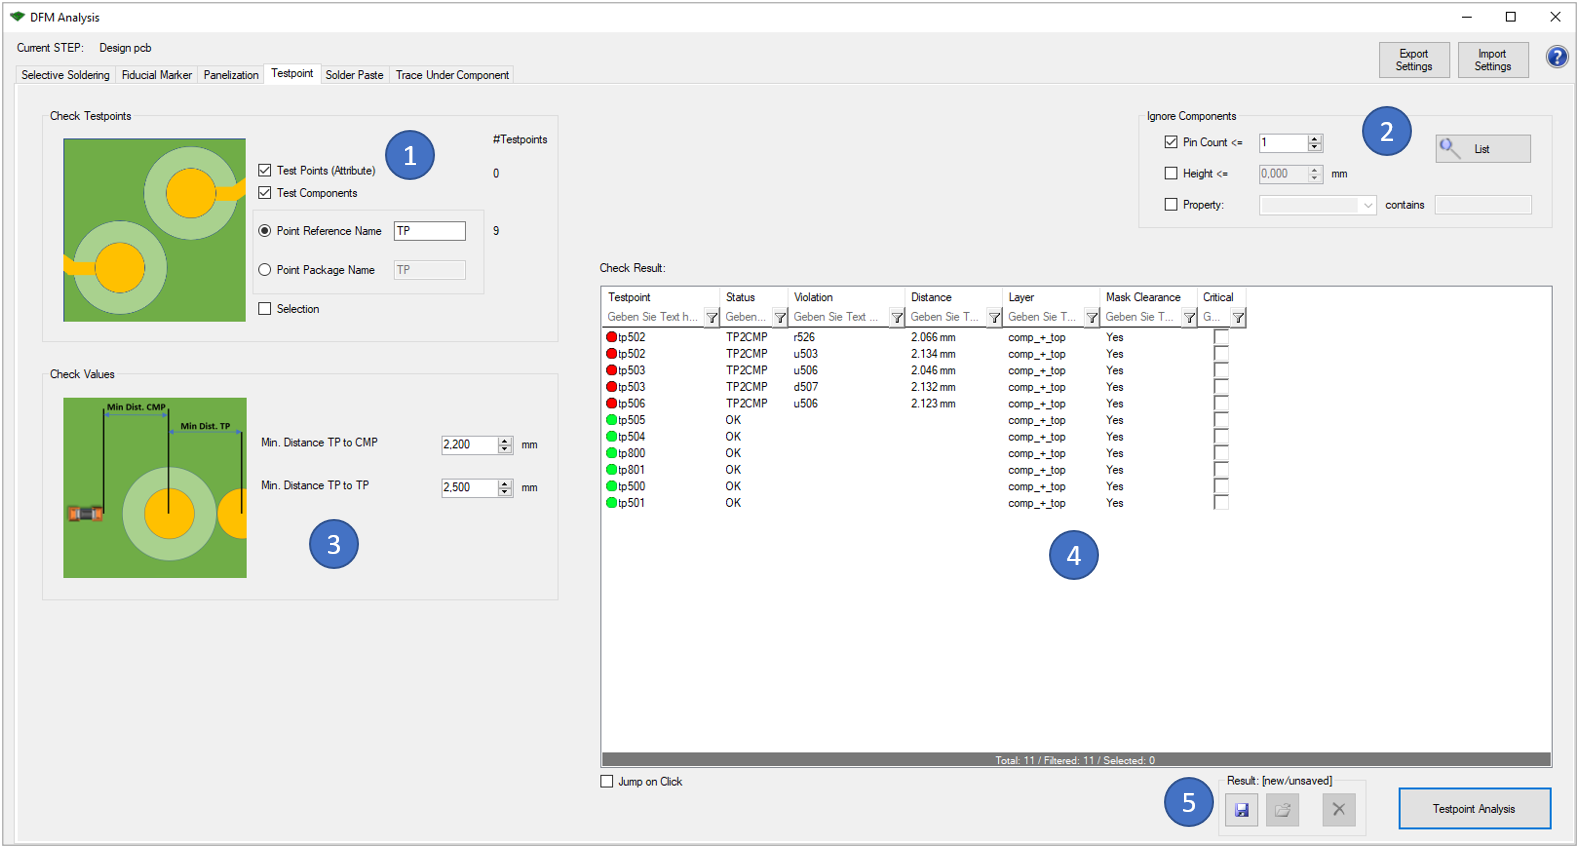Image resolution: width=1578 pixels, height=847 pixels.
Task: Open the Critical column filter icon
Action: click(1238, 318)
